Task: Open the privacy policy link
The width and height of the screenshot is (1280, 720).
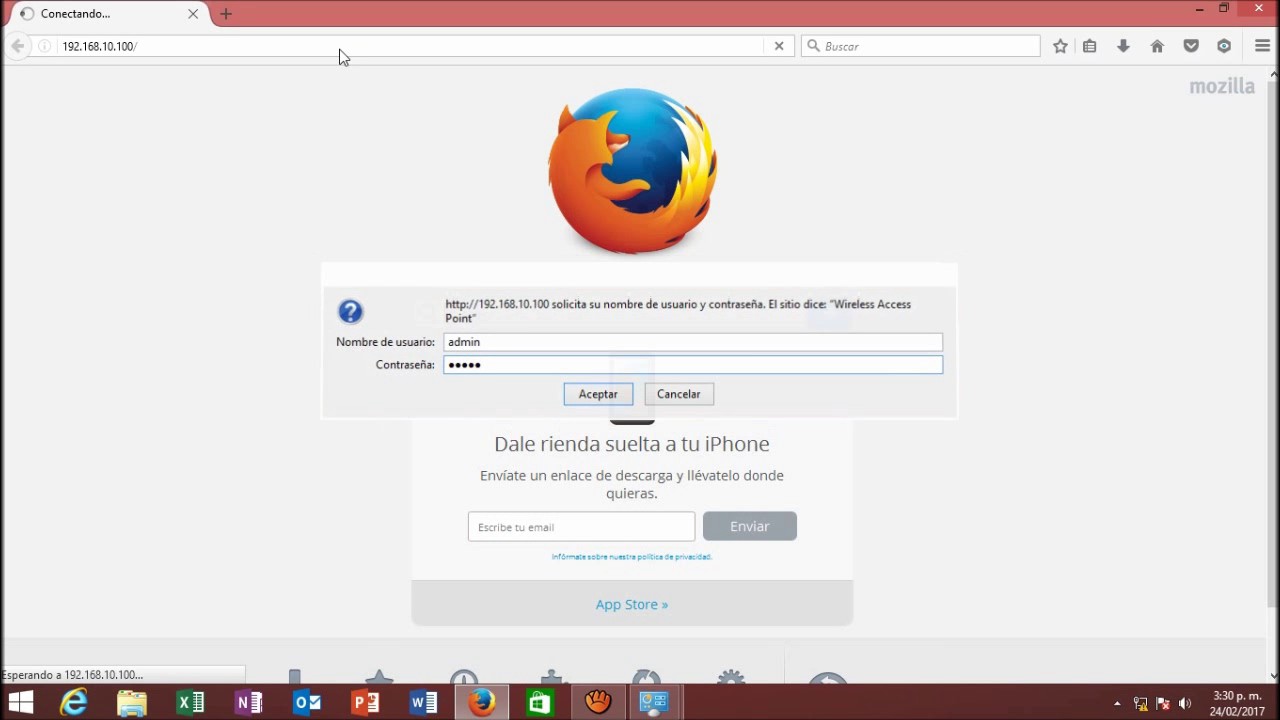Action: click(x=632, y=557)
